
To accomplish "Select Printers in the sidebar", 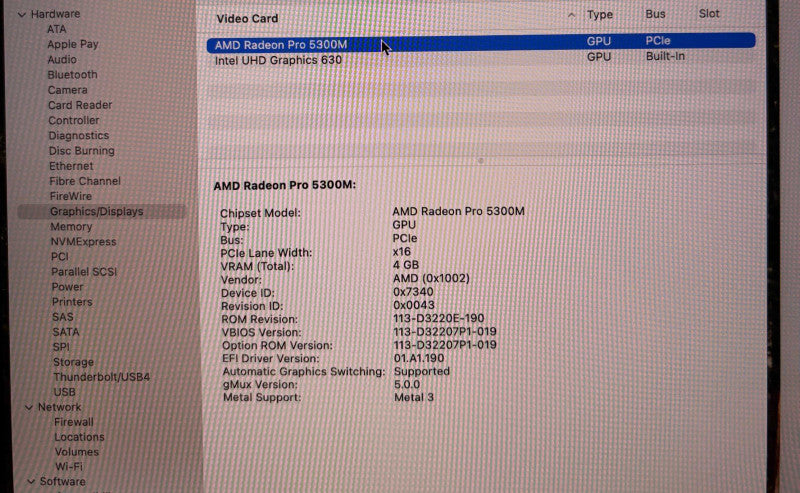I will point(72,302).
